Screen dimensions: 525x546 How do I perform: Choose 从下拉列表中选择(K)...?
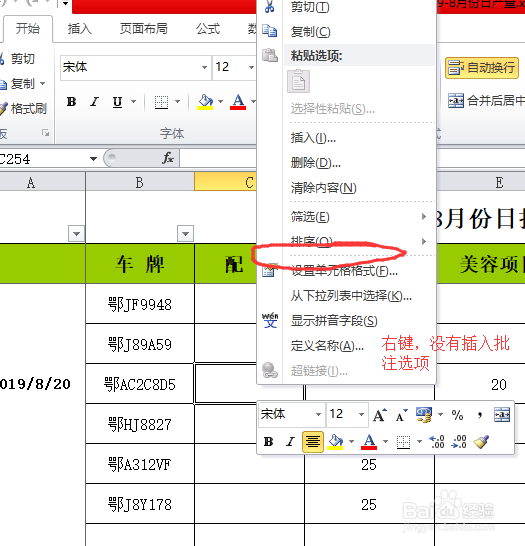click(351, 296)
